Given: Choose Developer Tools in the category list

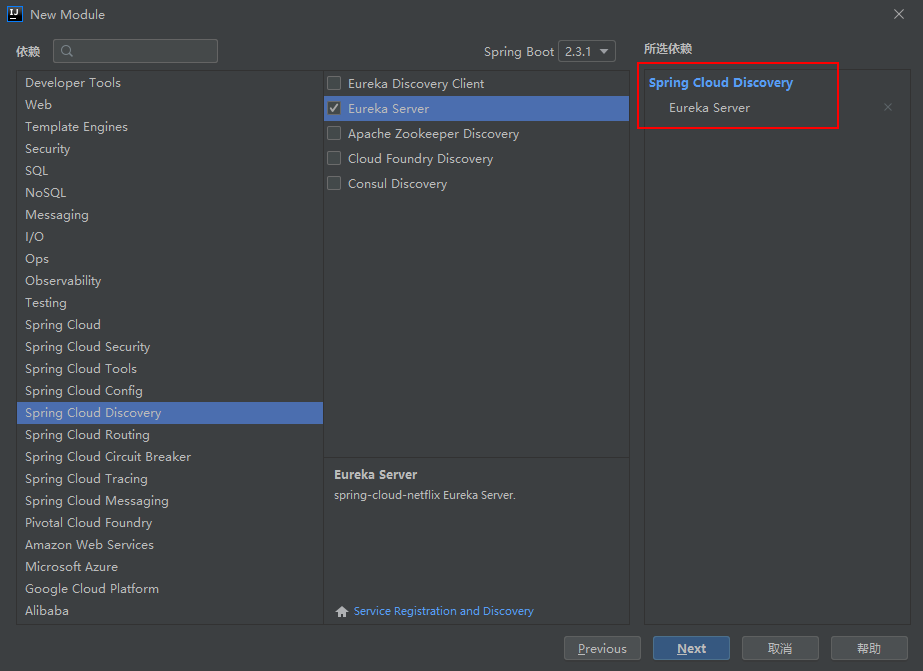Looking at the screenshot, I should point(73,83).
